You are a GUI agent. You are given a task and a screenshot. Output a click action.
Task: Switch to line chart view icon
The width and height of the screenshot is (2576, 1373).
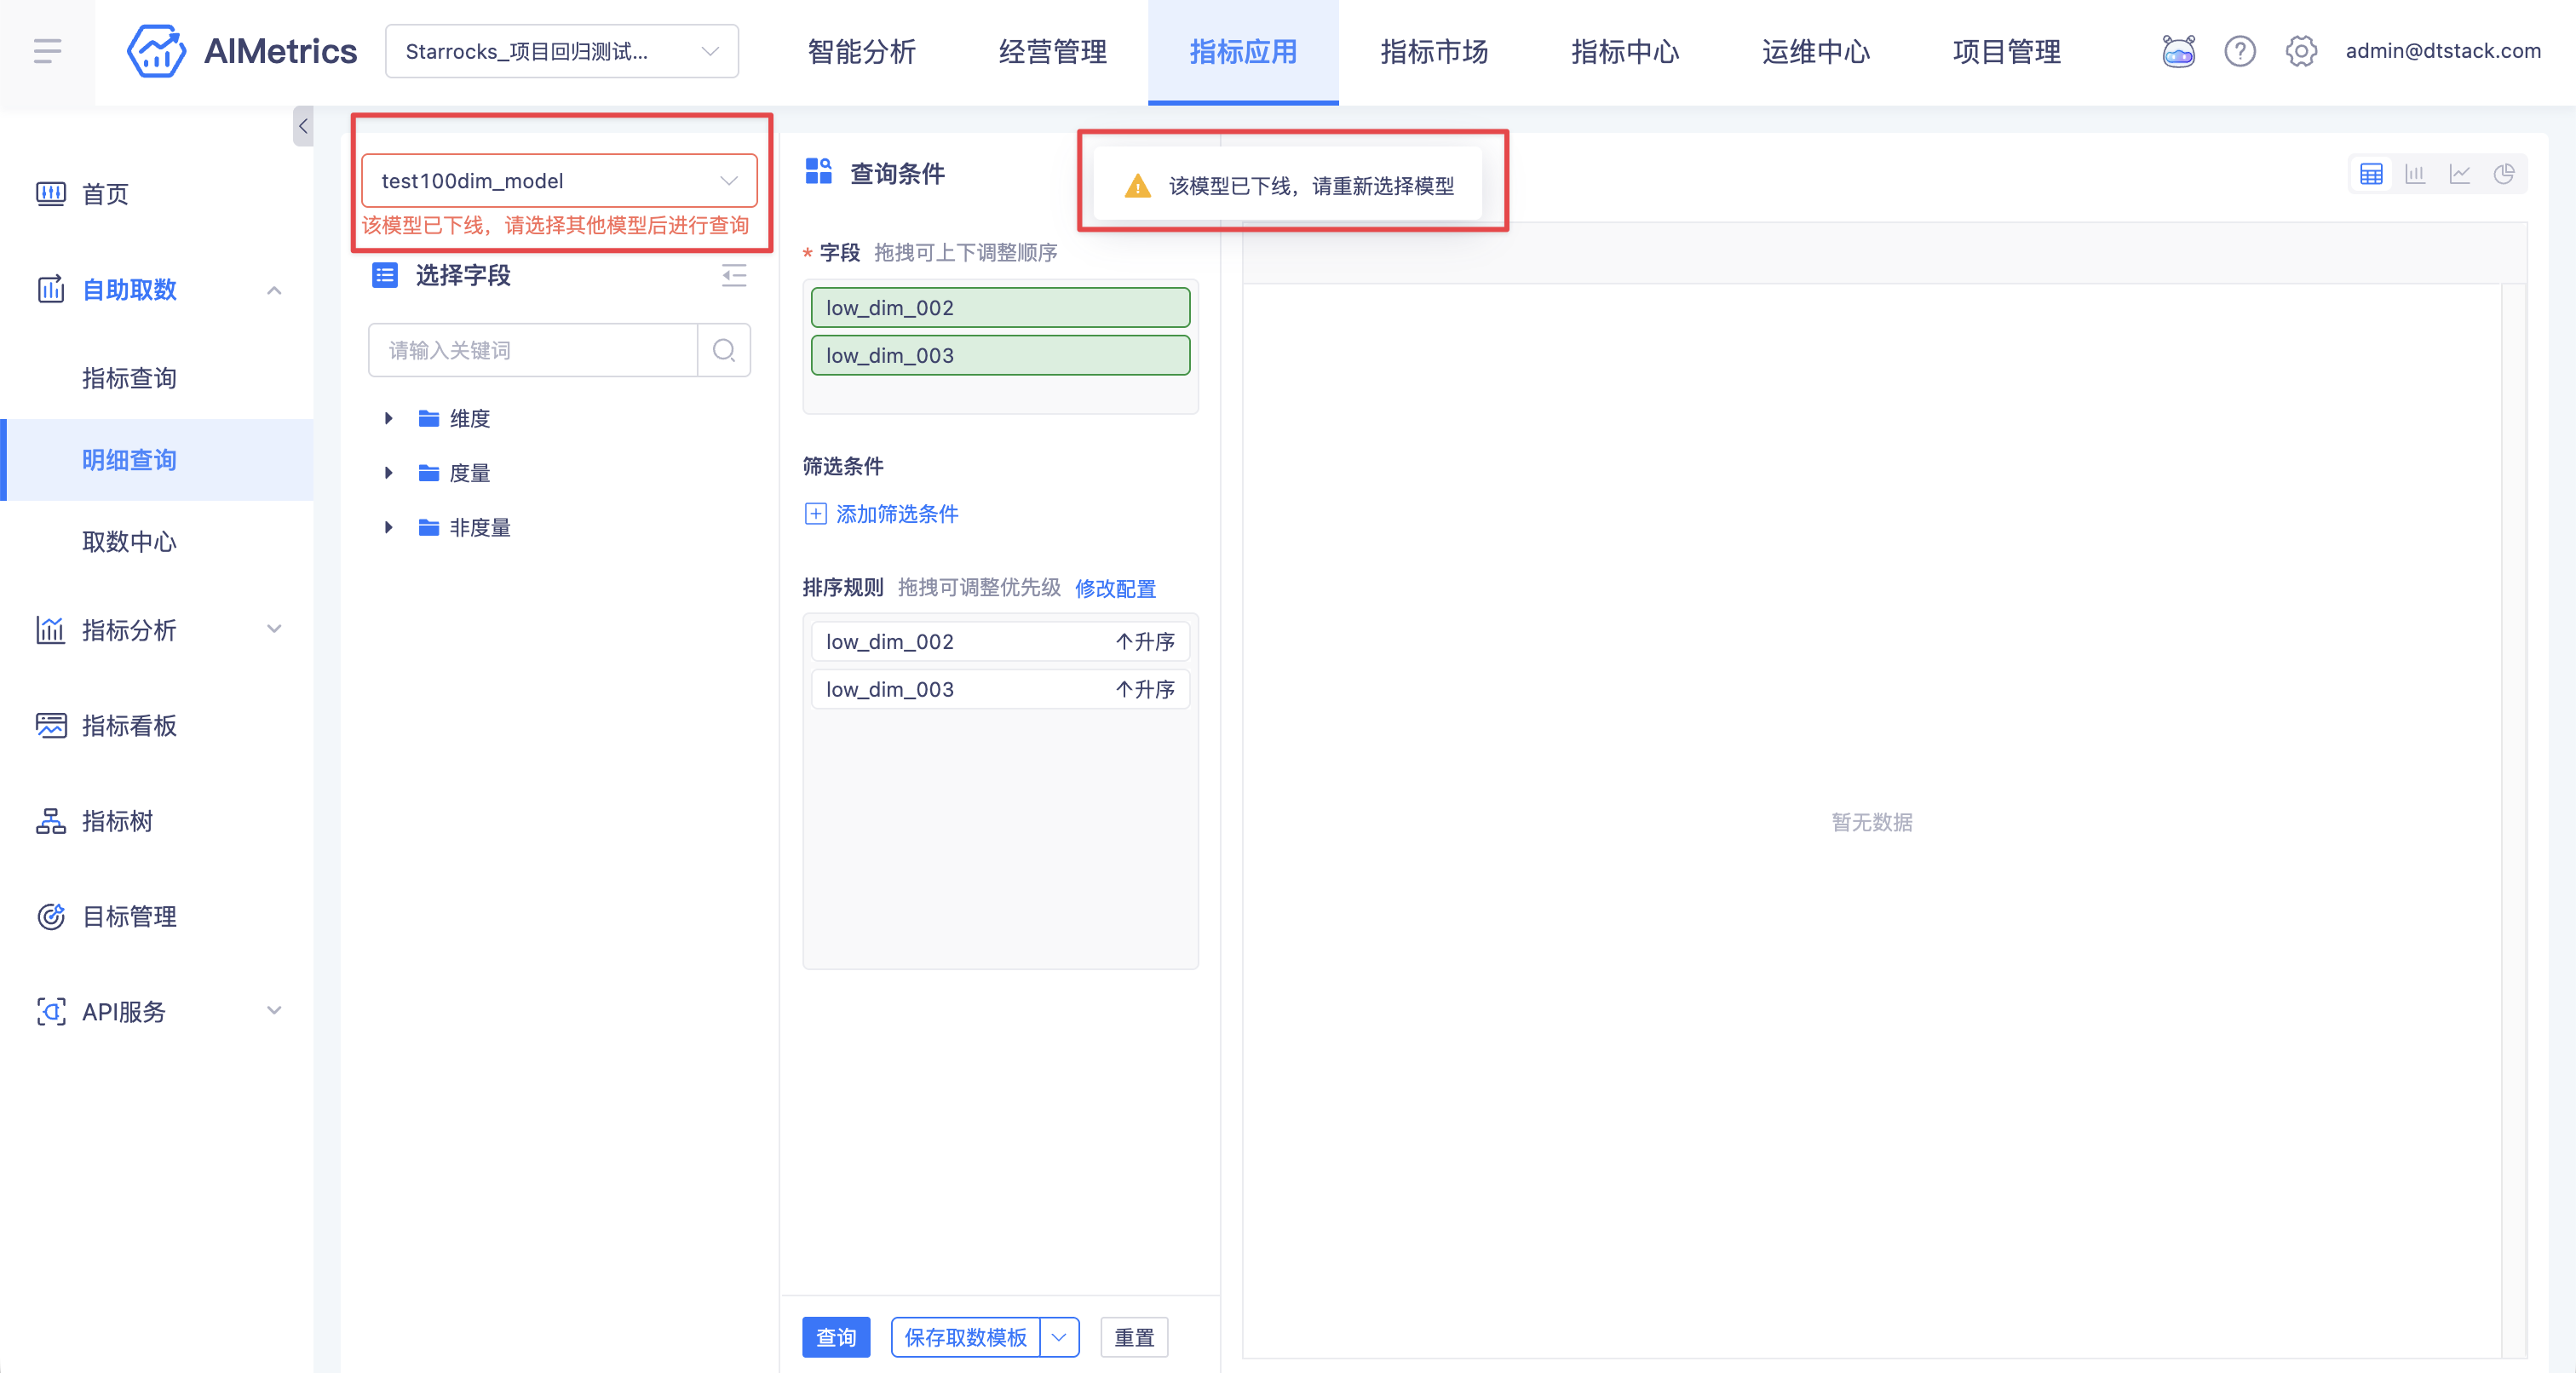point(2460,174)
